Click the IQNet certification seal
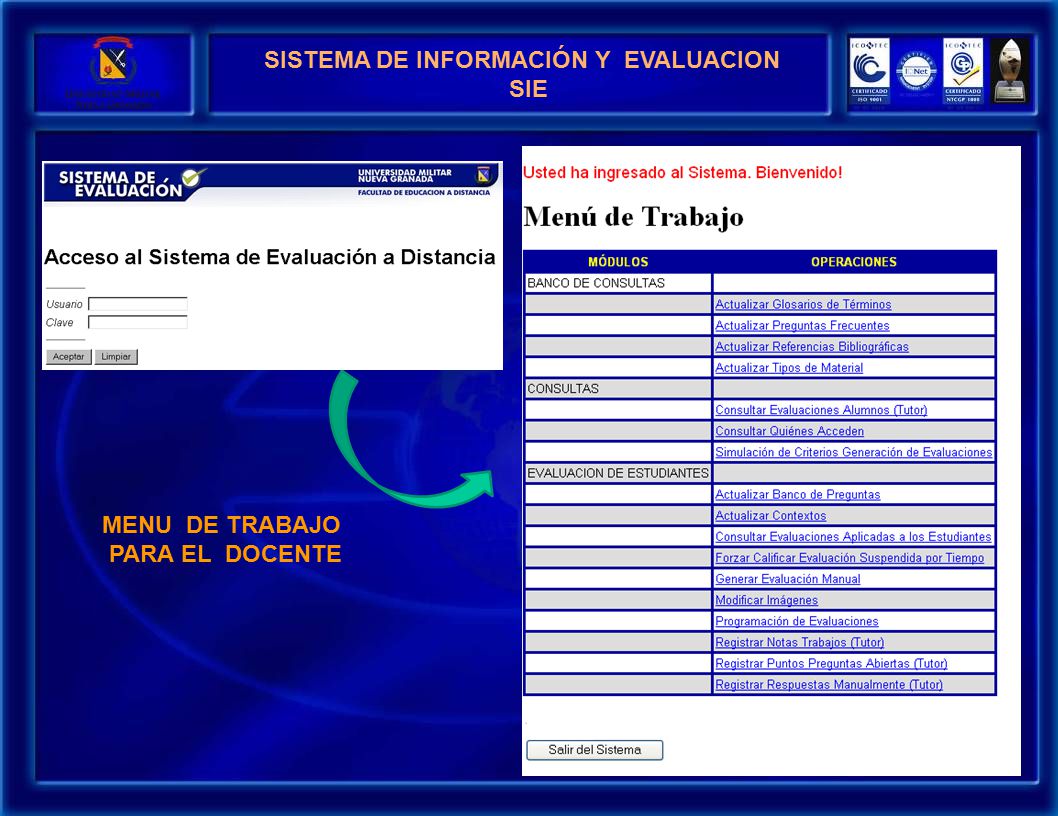 [x=916, y=72]
